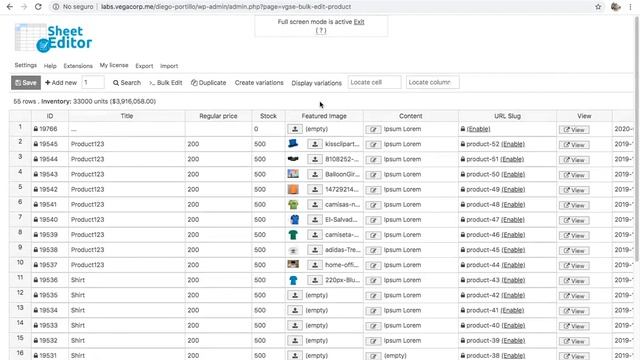640x360 pixels.
Task: Go back with browser back arrow
Action: tap(10, 7)
